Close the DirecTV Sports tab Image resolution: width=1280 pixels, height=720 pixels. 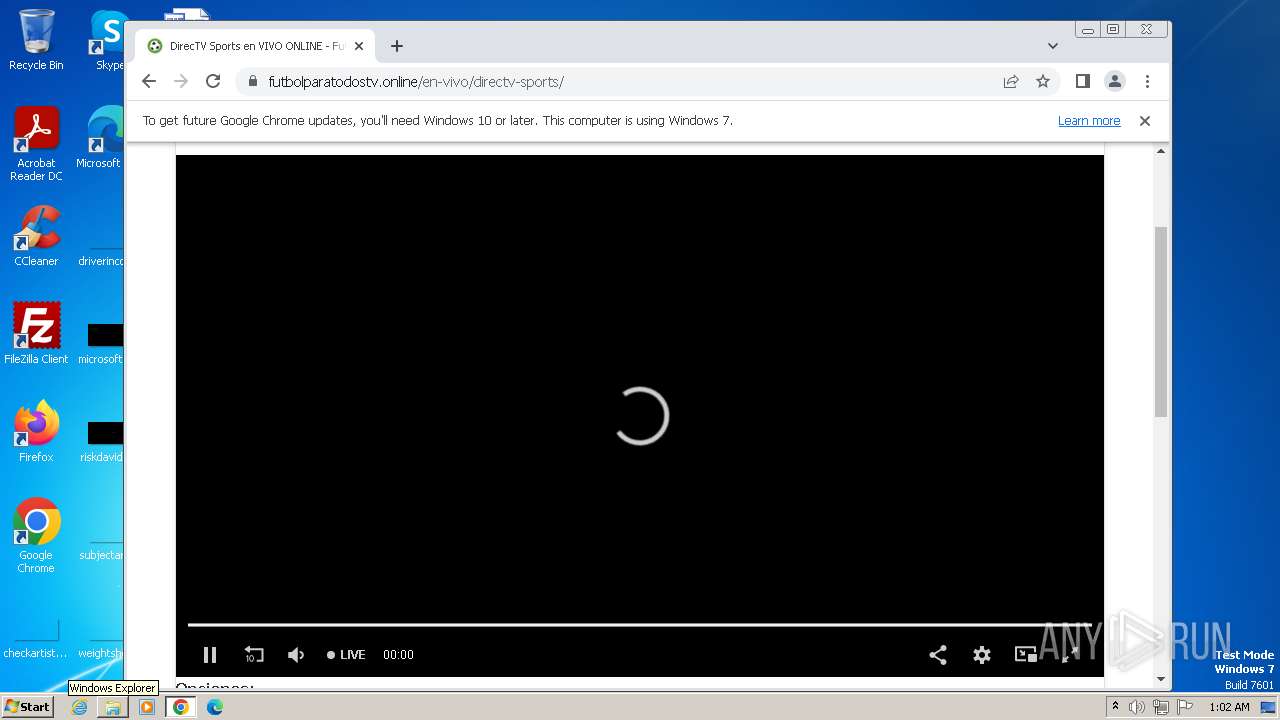click(x=359, y=46)
